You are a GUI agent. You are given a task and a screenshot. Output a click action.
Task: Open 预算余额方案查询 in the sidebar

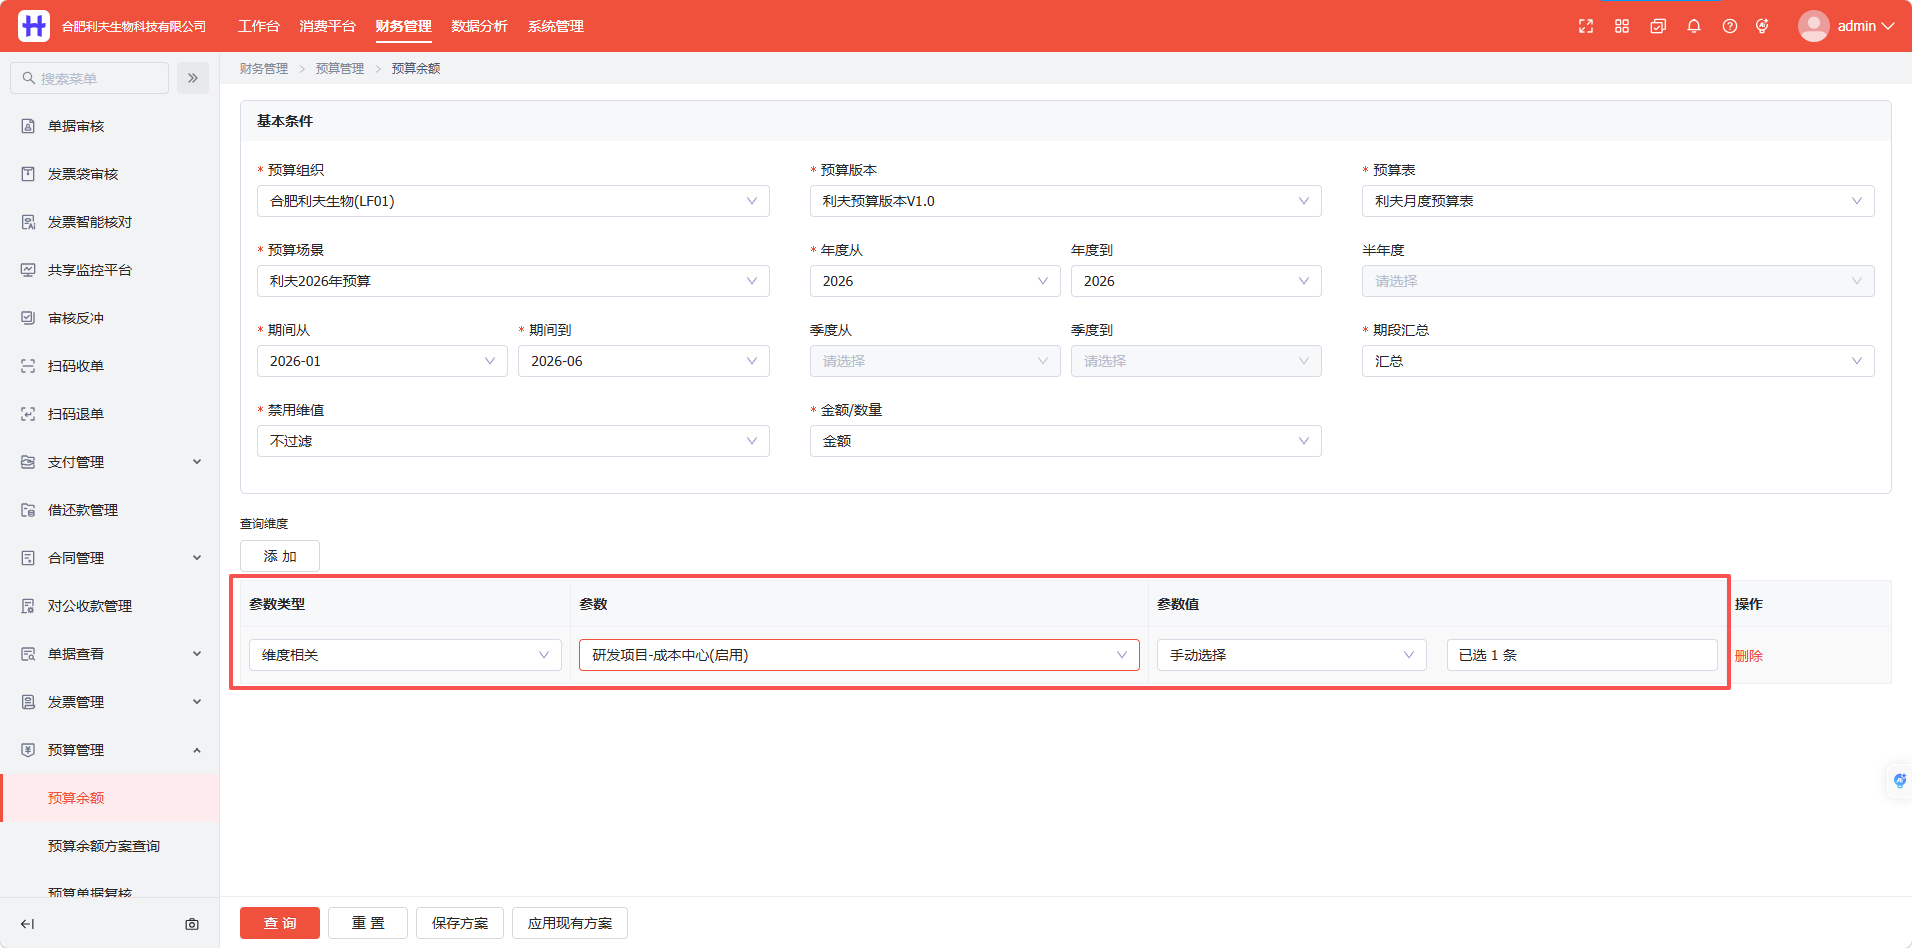pos(104,846)
